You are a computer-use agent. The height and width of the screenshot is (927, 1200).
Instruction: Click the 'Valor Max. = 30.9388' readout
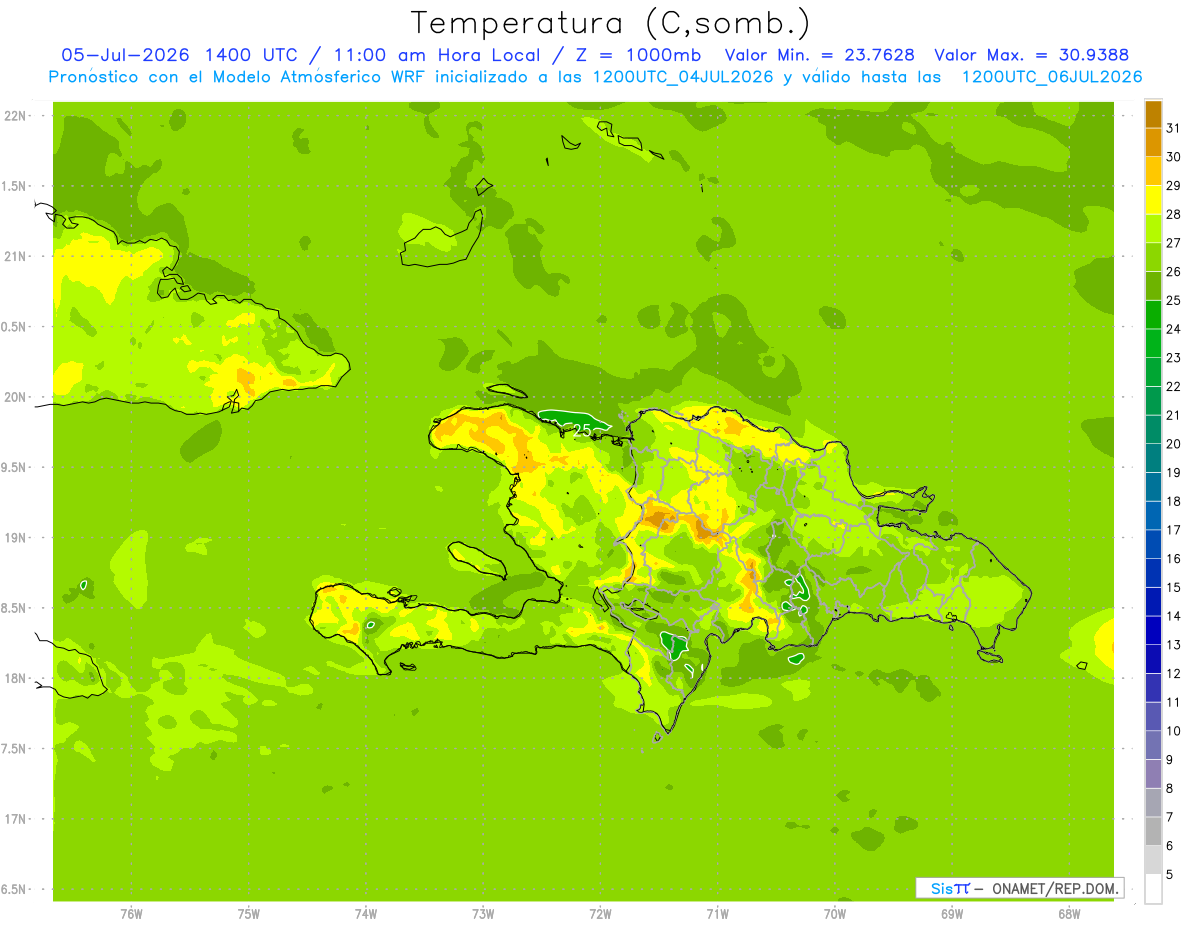pos(1031,55)
